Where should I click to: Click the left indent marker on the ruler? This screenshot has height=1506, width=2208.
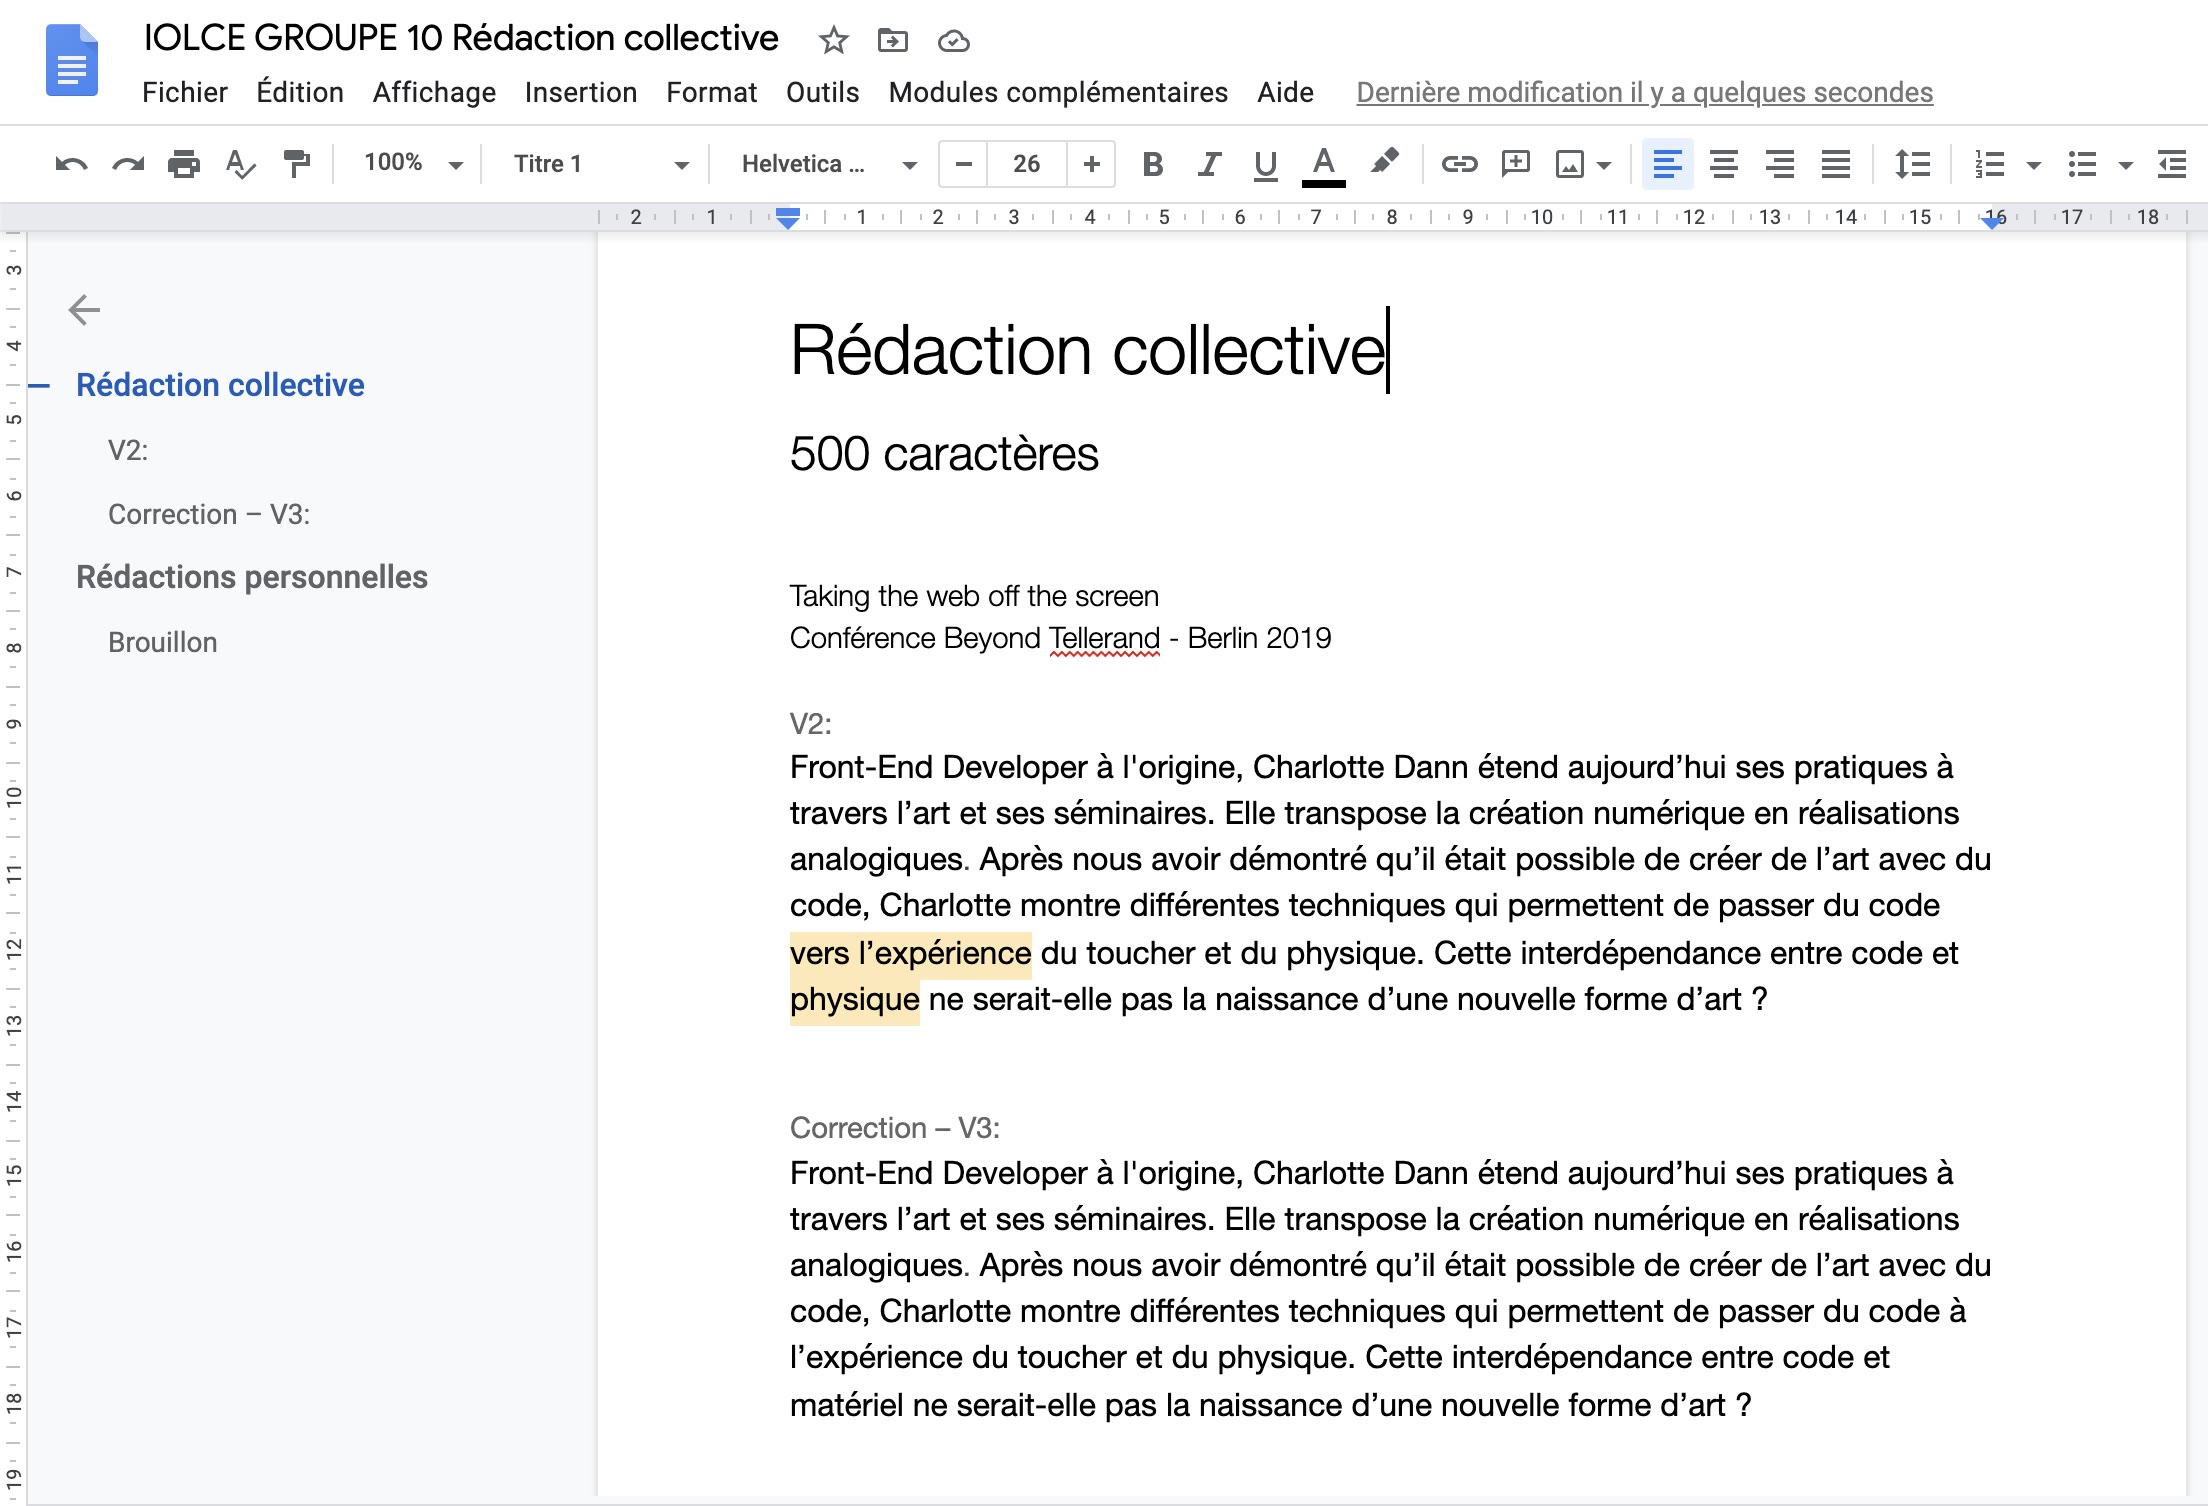point(788,218)
